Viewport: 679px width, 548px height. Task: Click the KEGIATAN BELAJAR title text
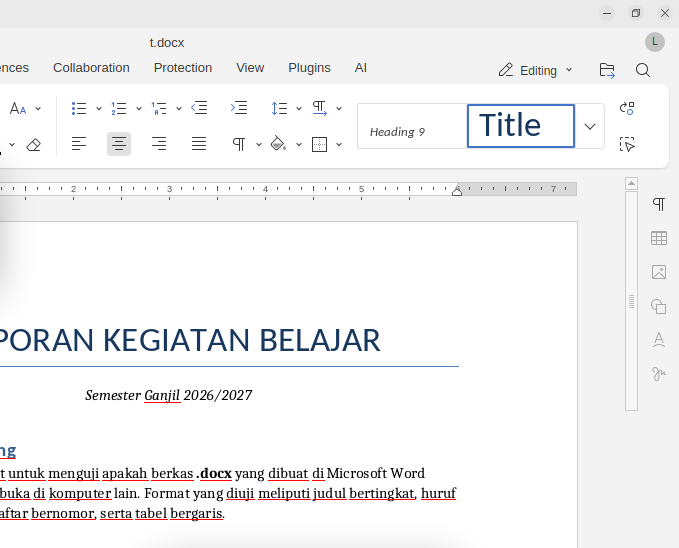coord(242,340)
